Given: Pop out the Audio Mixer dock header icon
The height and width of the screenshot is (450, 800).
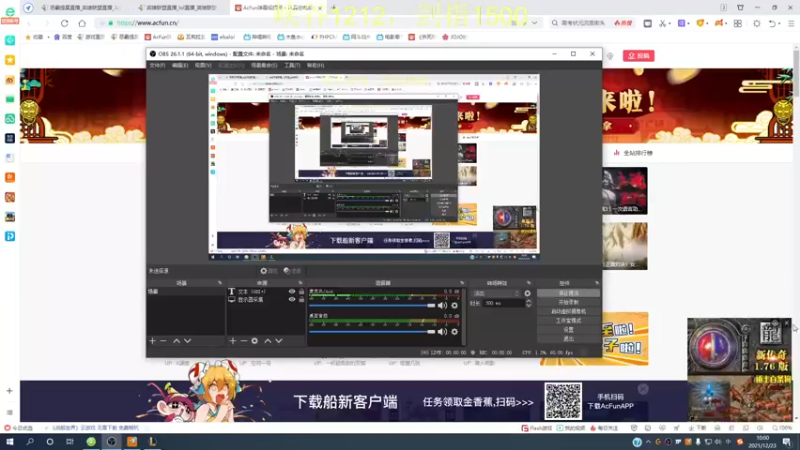Looking at the screenshot, I should click(x=462, y=283).
